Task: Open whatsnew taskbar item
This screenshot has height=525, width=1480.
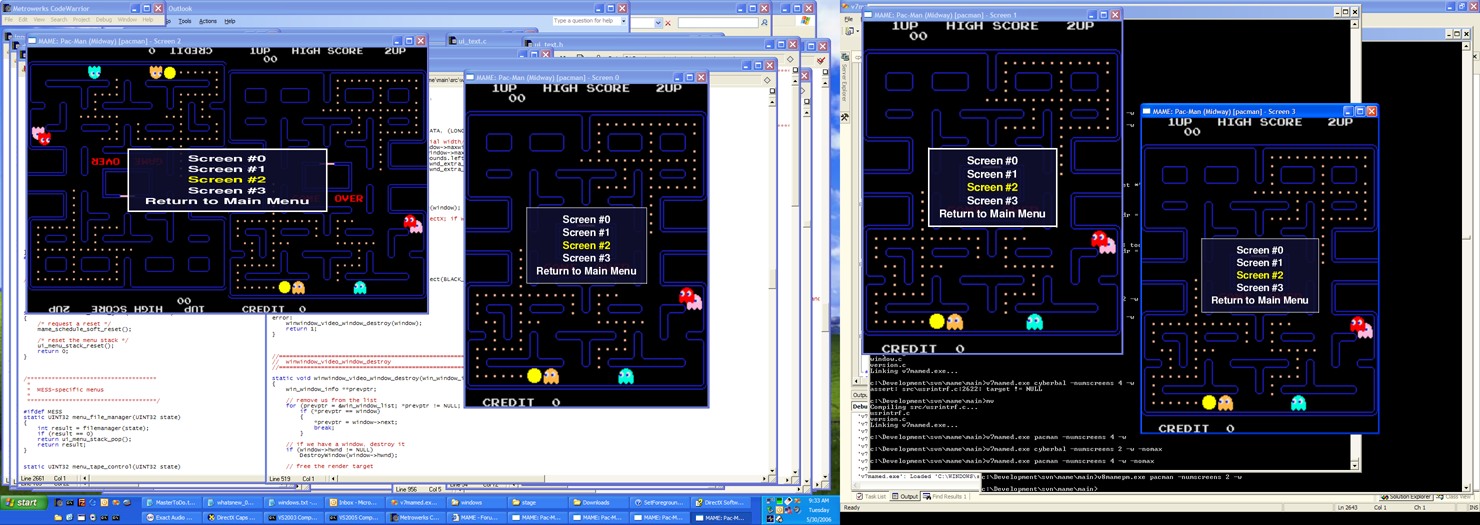Action: pyautogui.click(x=232, y=503)
